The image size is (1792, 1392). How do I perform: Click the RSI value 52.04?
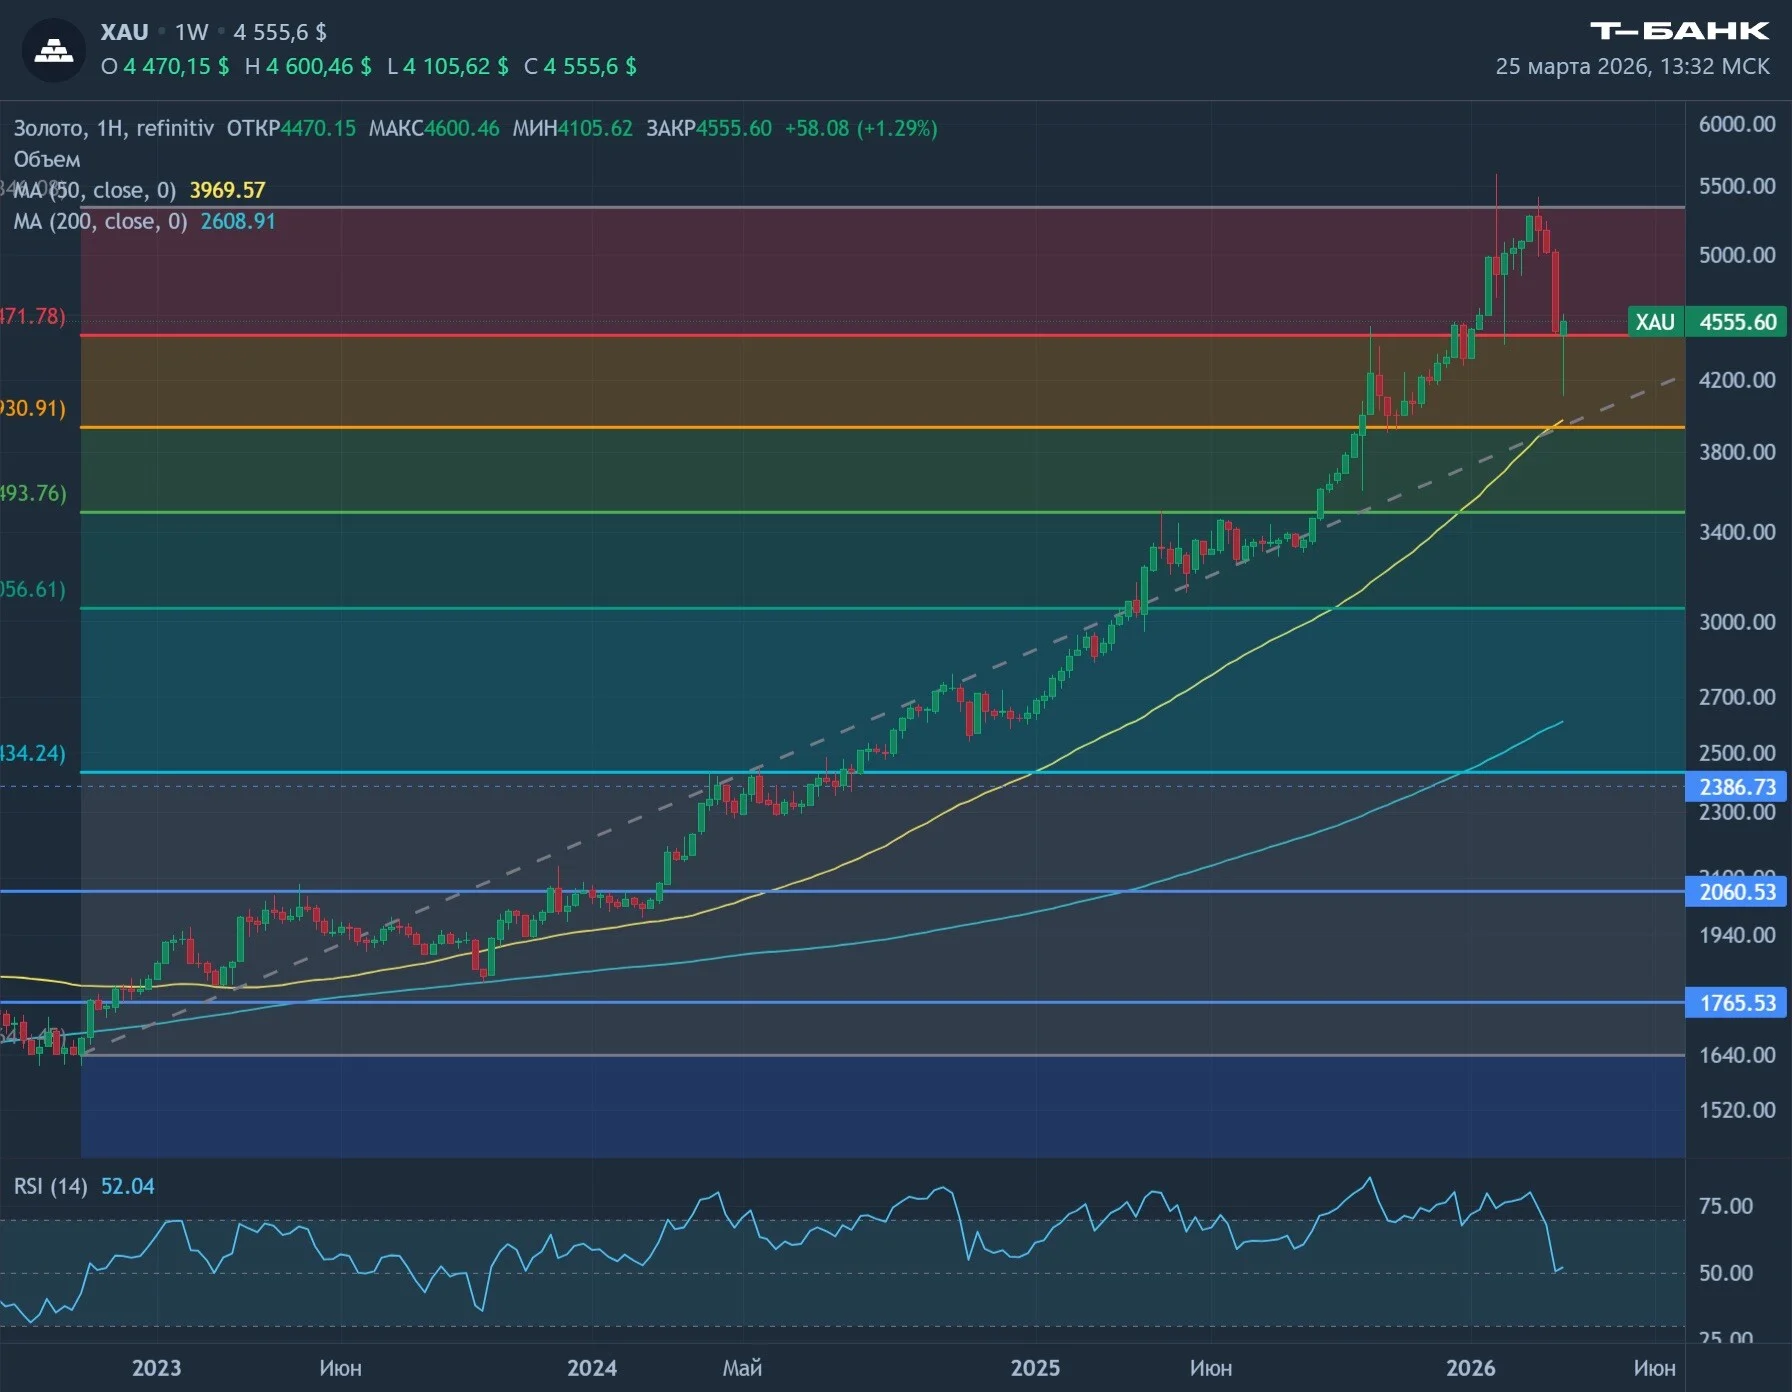coord(128,1186)
